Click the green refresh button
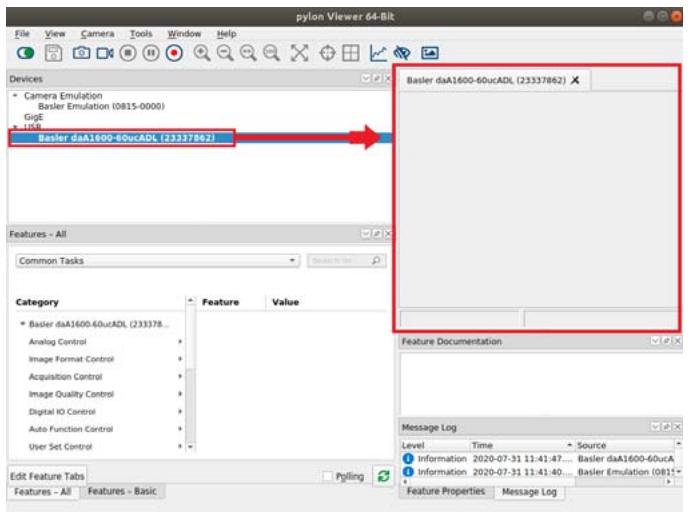The width and height of the screenshot is (690, 515). [x=383, y=476]
